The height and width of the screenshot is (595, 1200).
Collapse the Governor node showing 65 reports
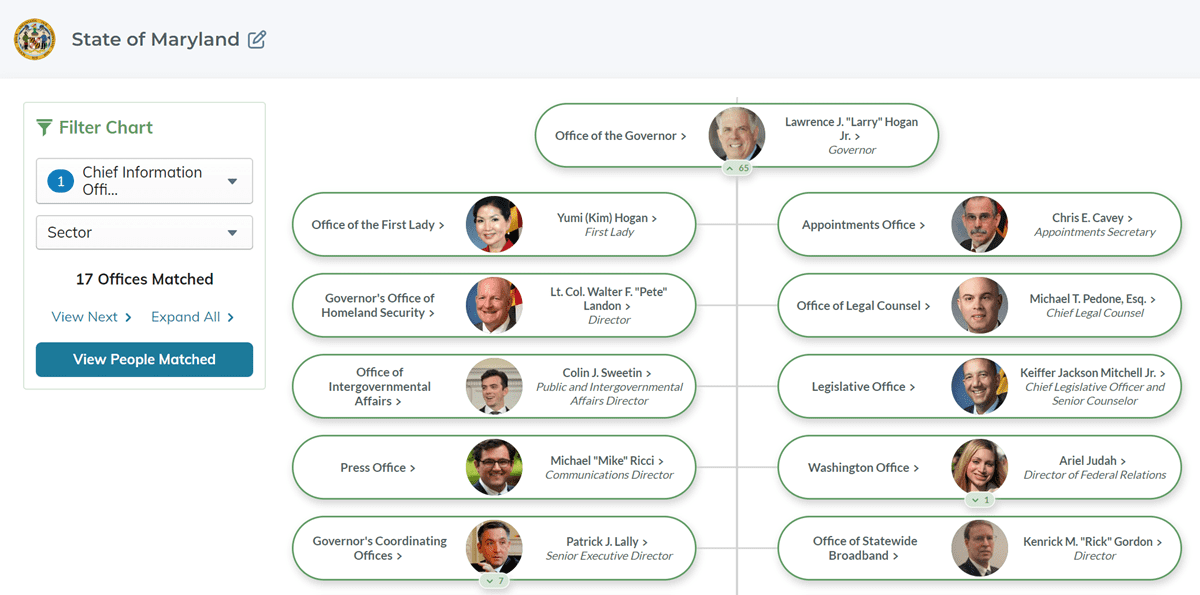point(737,168)
